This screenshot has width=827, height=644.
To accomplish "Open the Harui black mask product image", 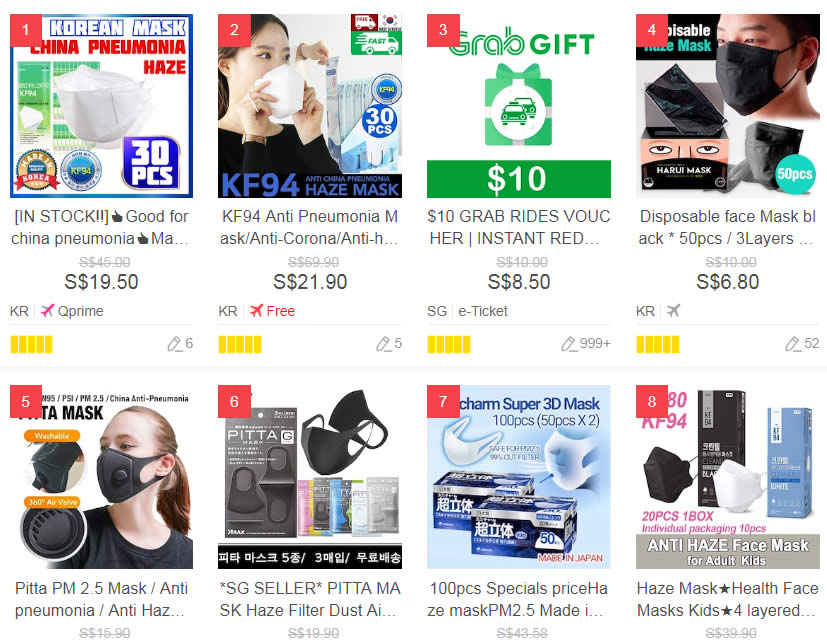I will [728, 106].
